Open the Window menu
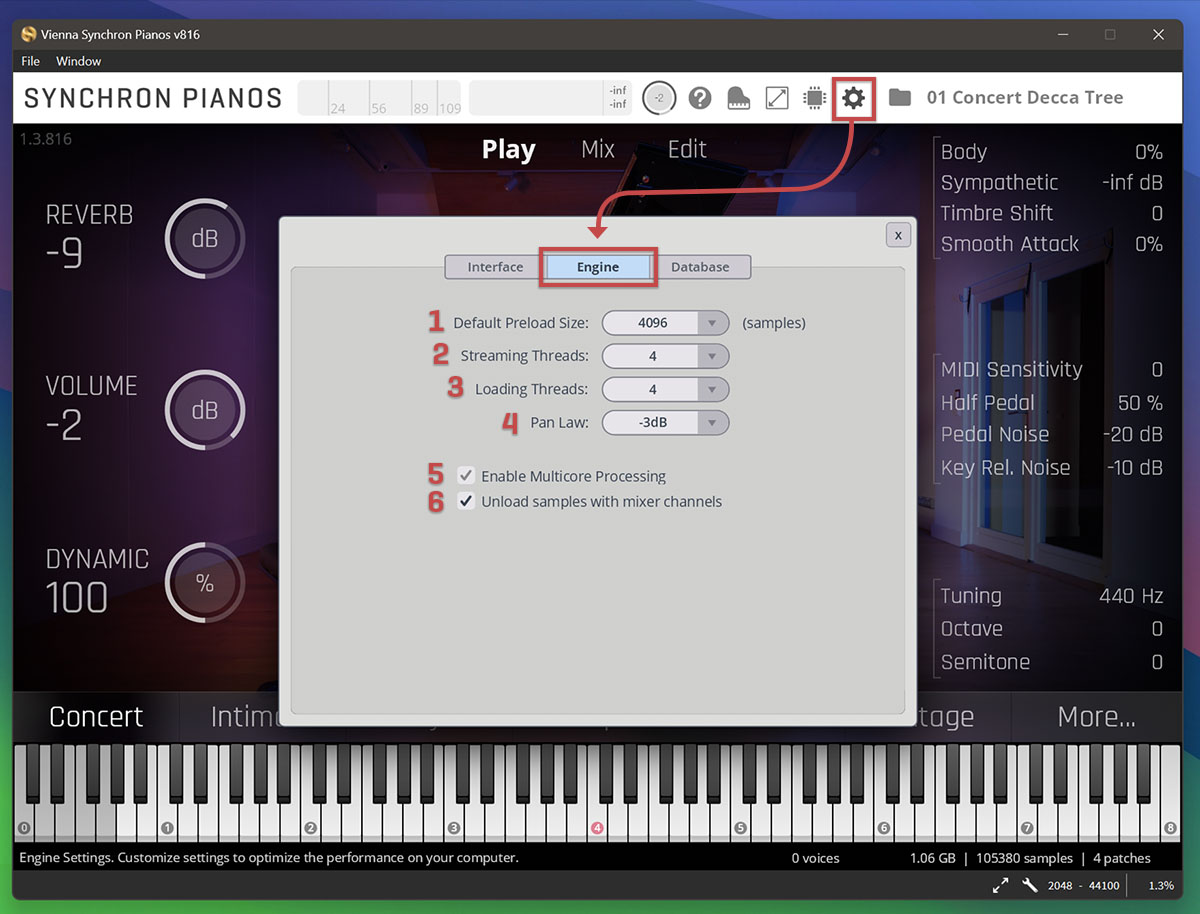1200x914 pixels. pyautogui.click(x=78, y=61)
